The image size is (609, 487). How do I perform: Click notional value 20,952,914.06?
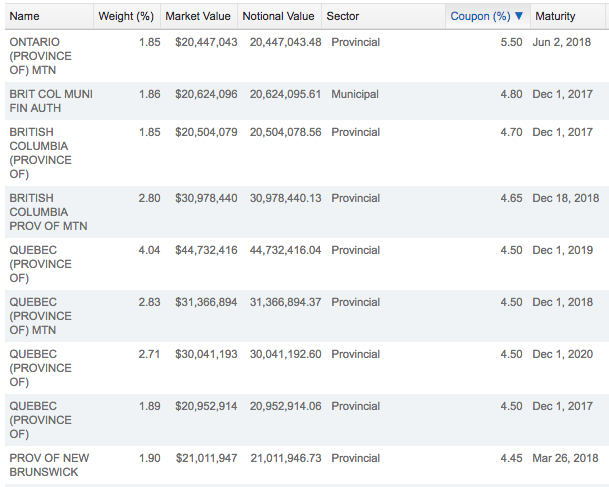pos(285,406)
